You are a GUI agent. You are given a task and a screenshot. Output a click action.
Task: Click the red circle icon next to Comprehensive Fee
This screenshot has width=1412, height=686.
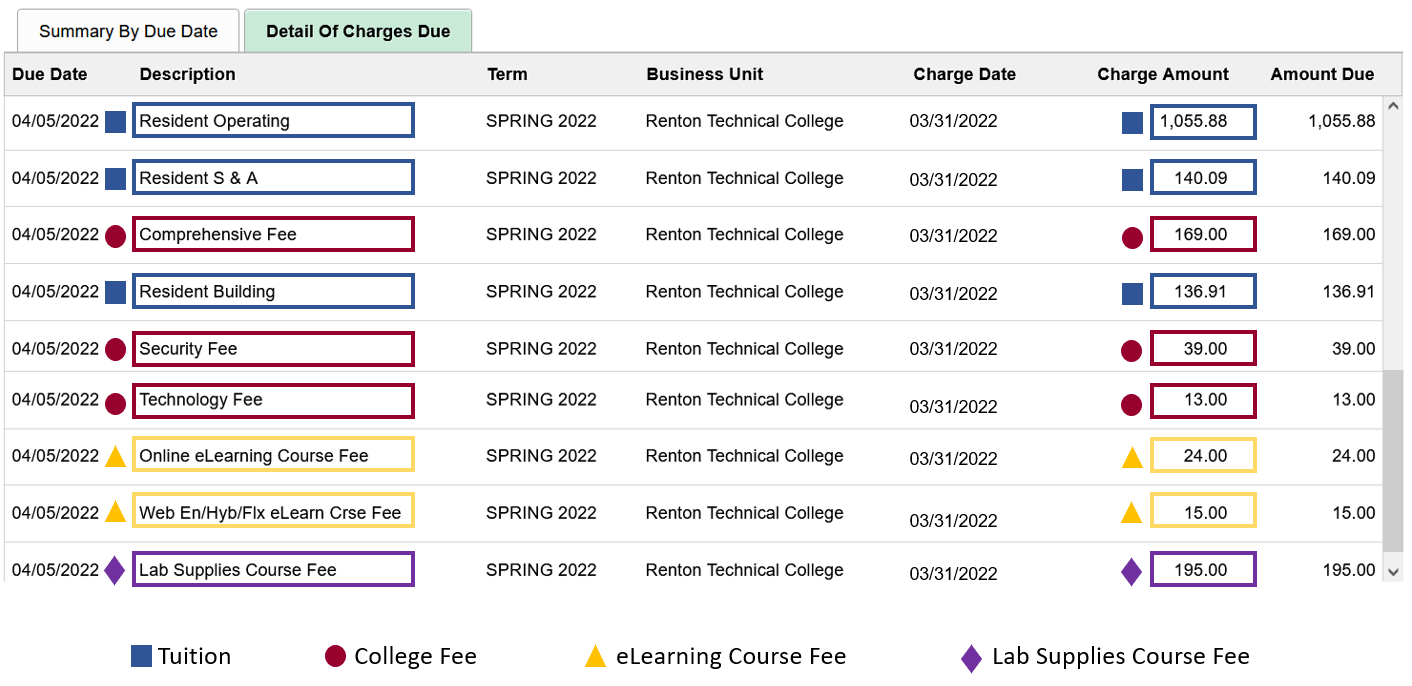click(115, 234)
